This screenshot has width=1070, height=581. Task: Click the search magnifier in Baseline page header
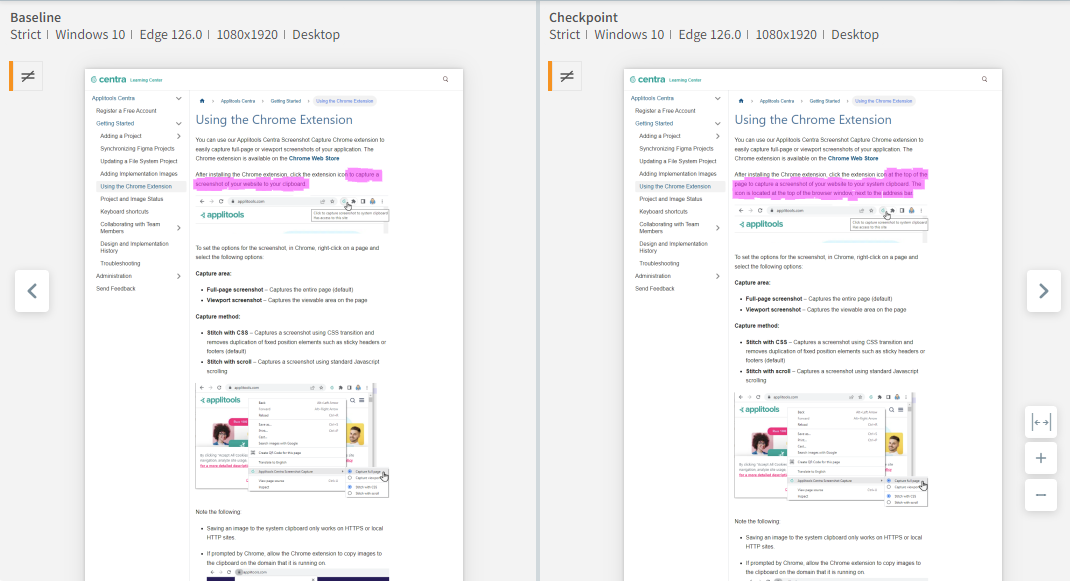[x=446, y=79]
